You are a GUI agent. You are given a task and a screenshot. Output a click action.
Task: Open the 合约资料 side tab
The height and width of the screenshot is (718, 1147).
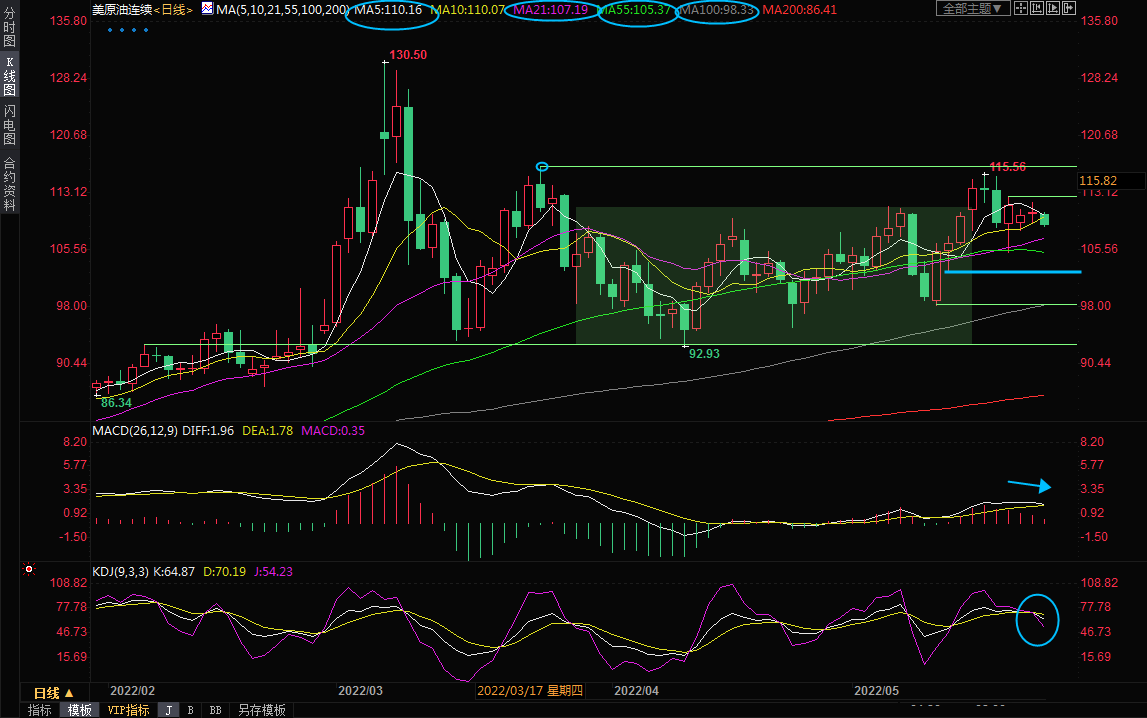[x=9, y=184]
